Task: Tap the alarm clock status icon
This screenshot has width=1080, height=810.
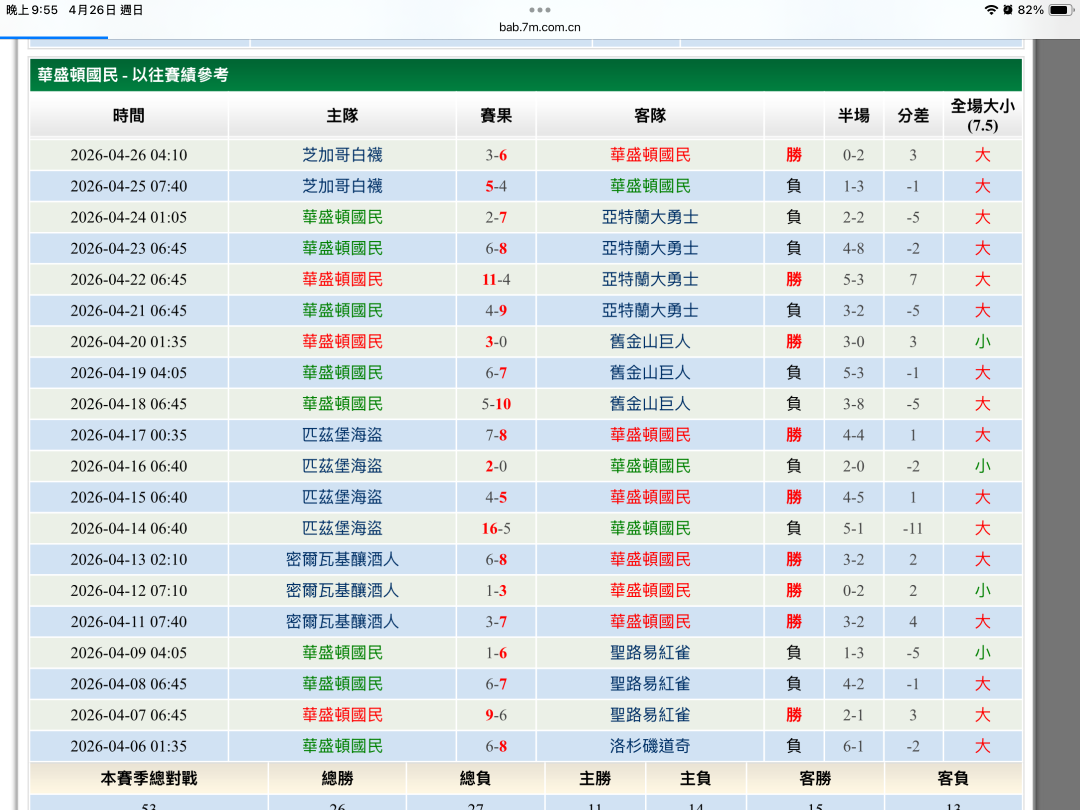Action: [1008, 10]
